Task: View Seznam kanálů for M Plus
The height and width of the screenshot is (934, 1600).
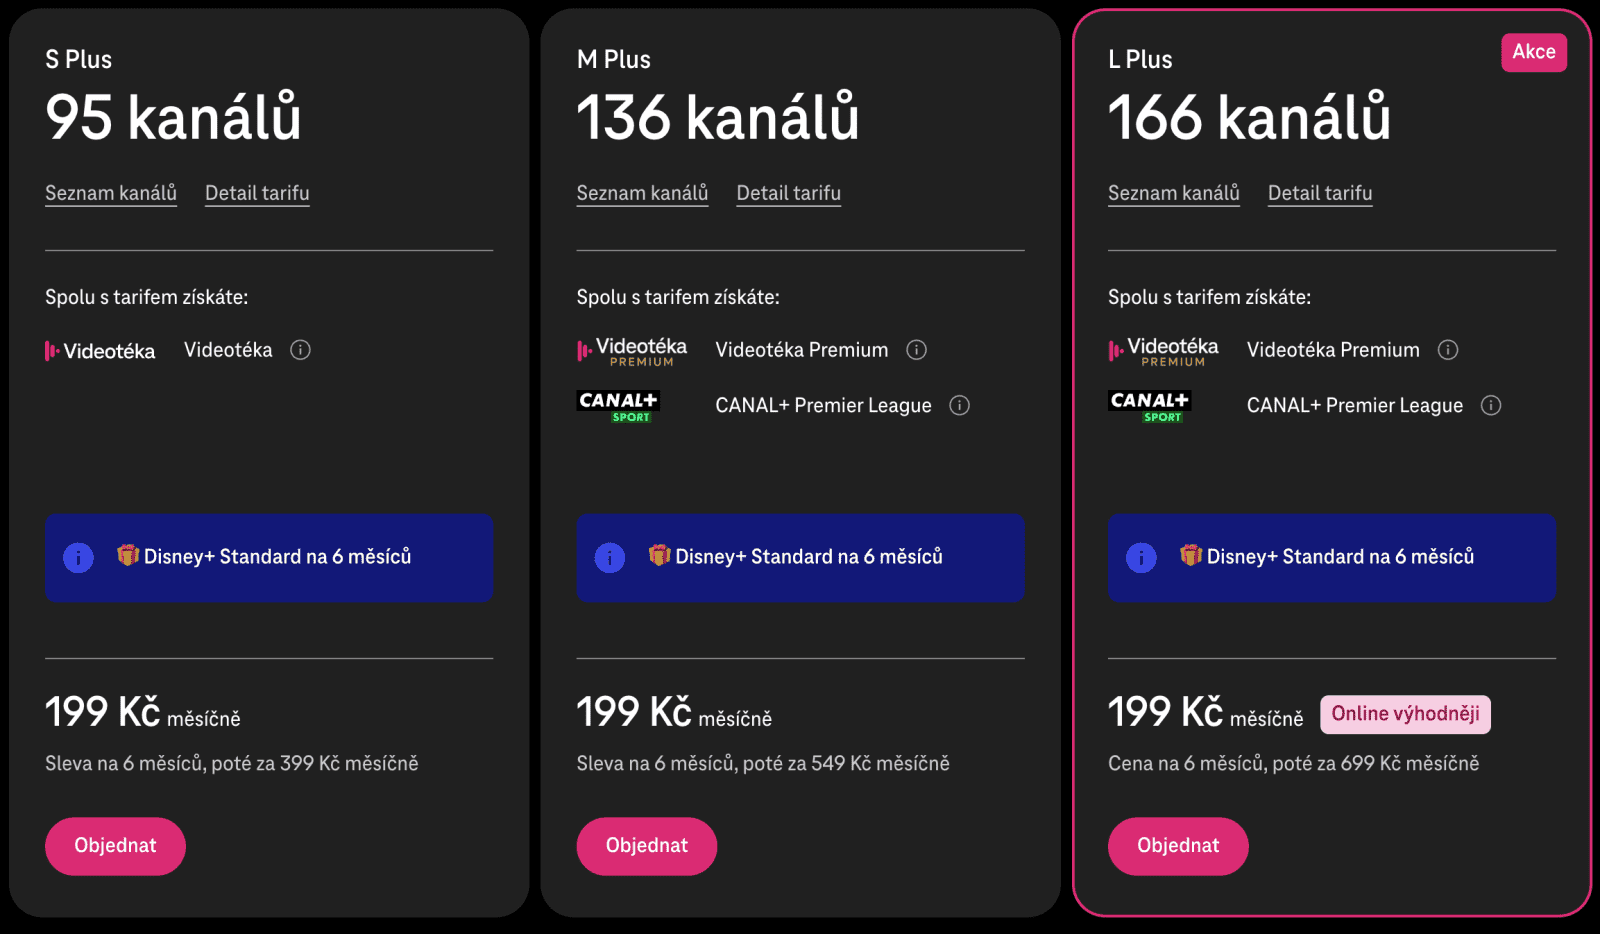Action: coord(642,193)
